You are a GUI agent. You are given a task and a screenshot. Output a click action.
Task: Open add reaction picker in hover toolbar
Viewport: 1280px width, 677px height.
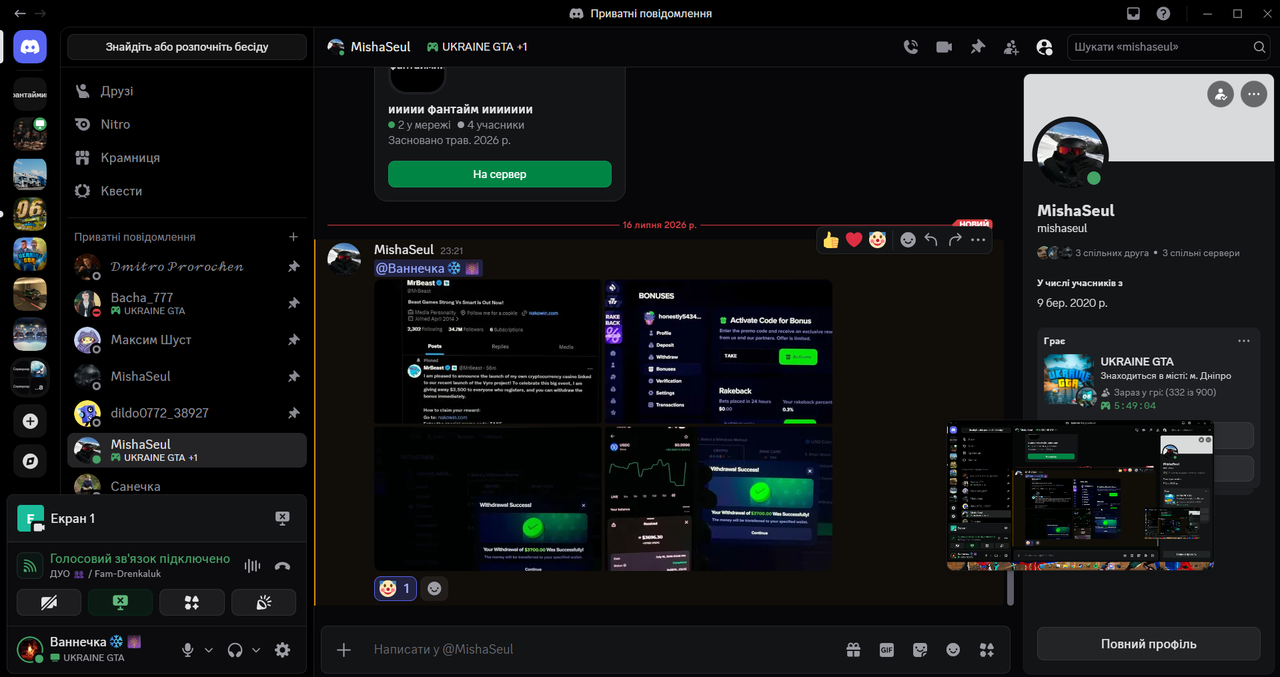[908, 240]
